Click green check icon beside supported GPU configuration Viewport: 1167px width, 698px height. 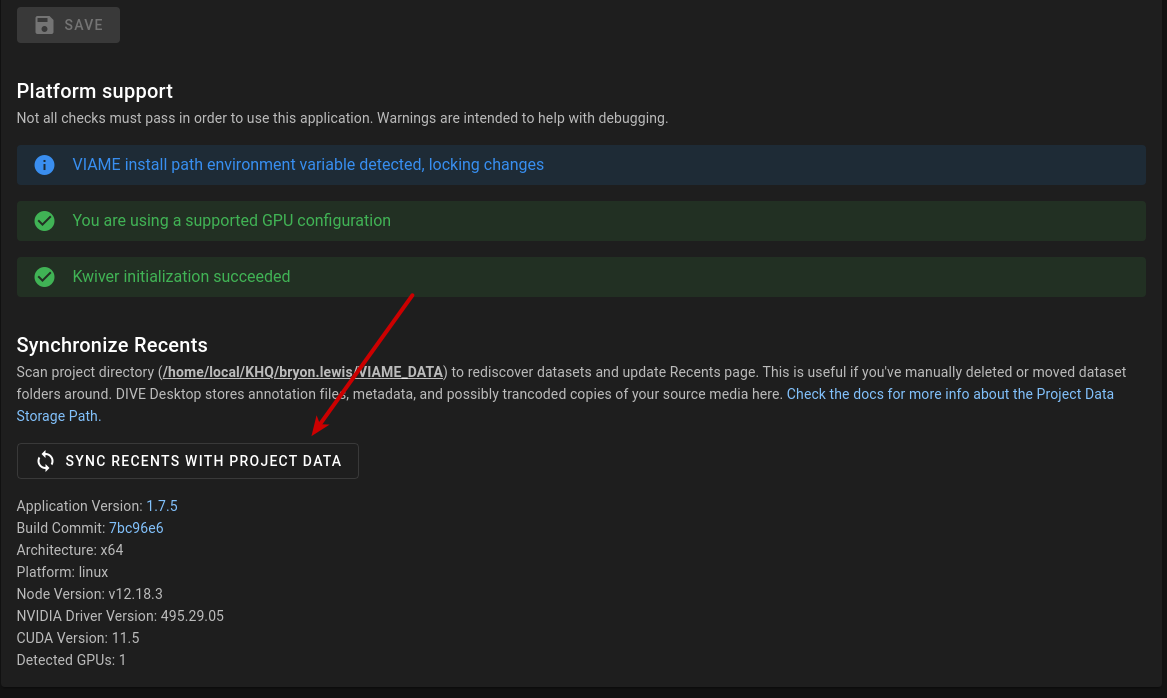click(45, 221)
